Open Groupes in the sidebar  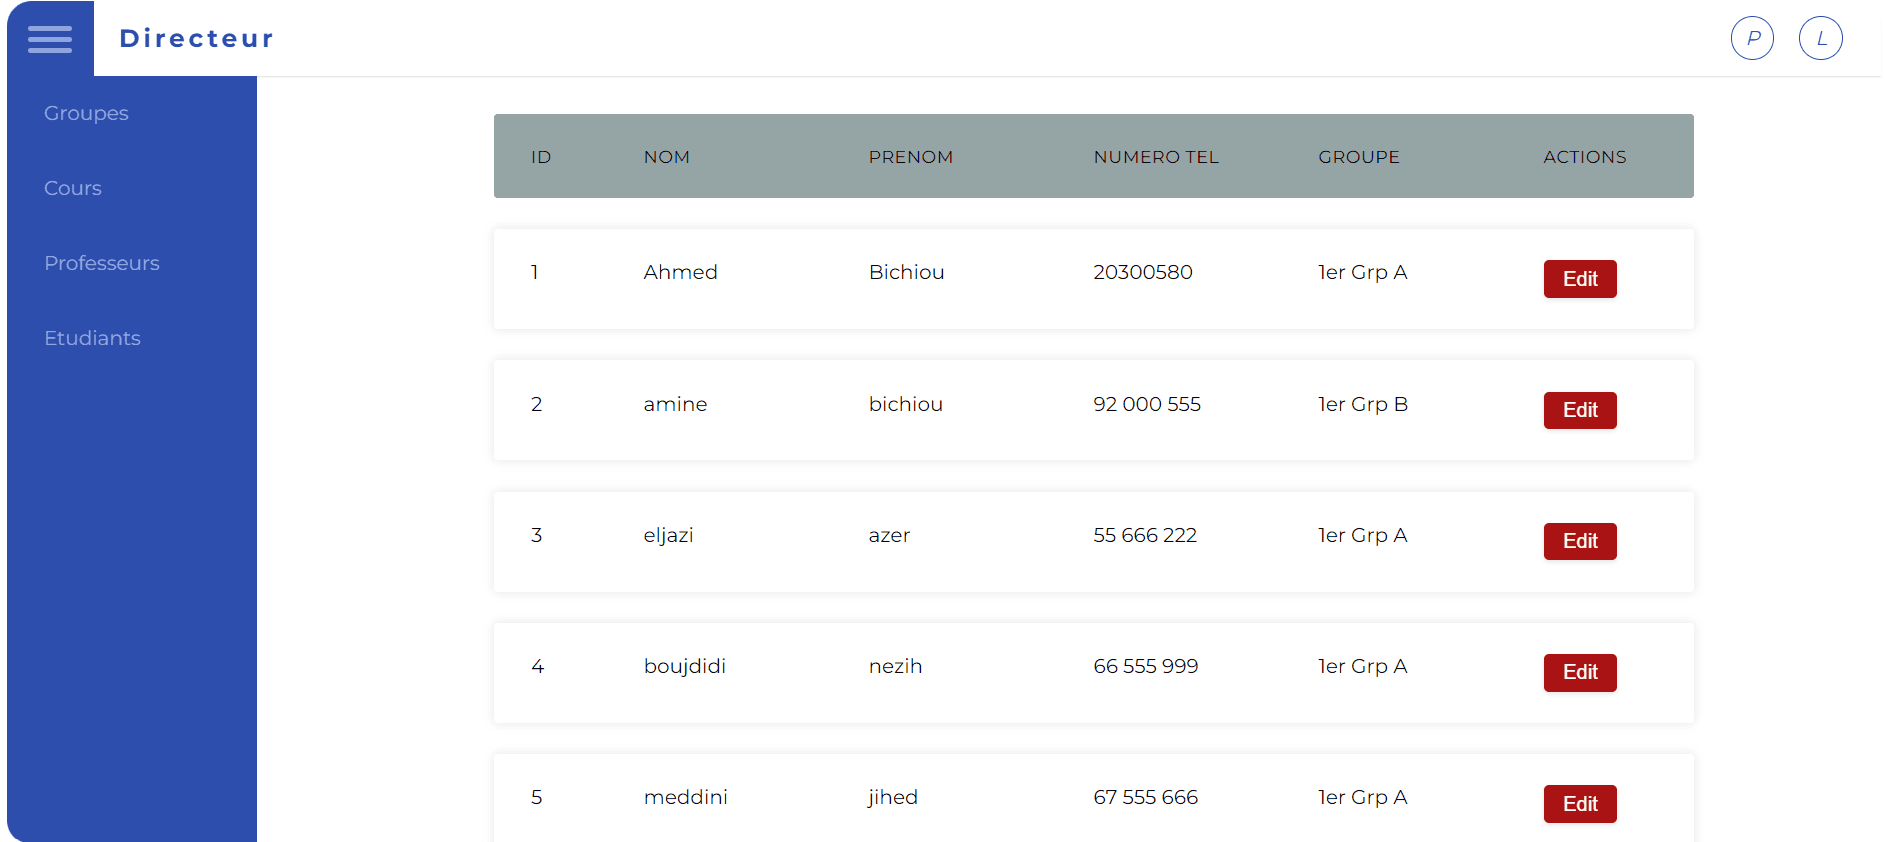coord(86,113)
